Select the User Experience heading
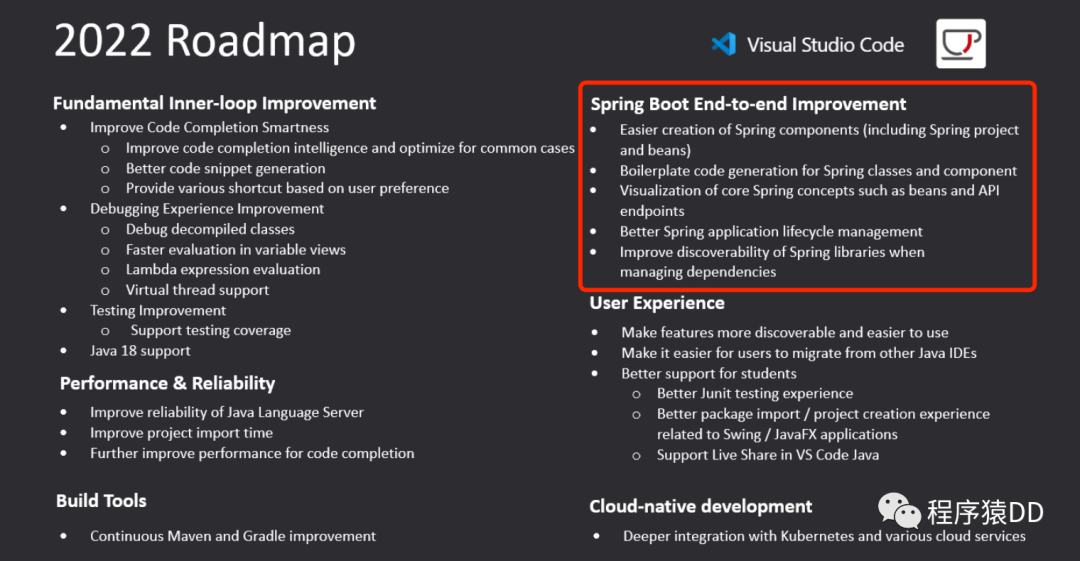The image size is (1080, 561). coord(657,303)
